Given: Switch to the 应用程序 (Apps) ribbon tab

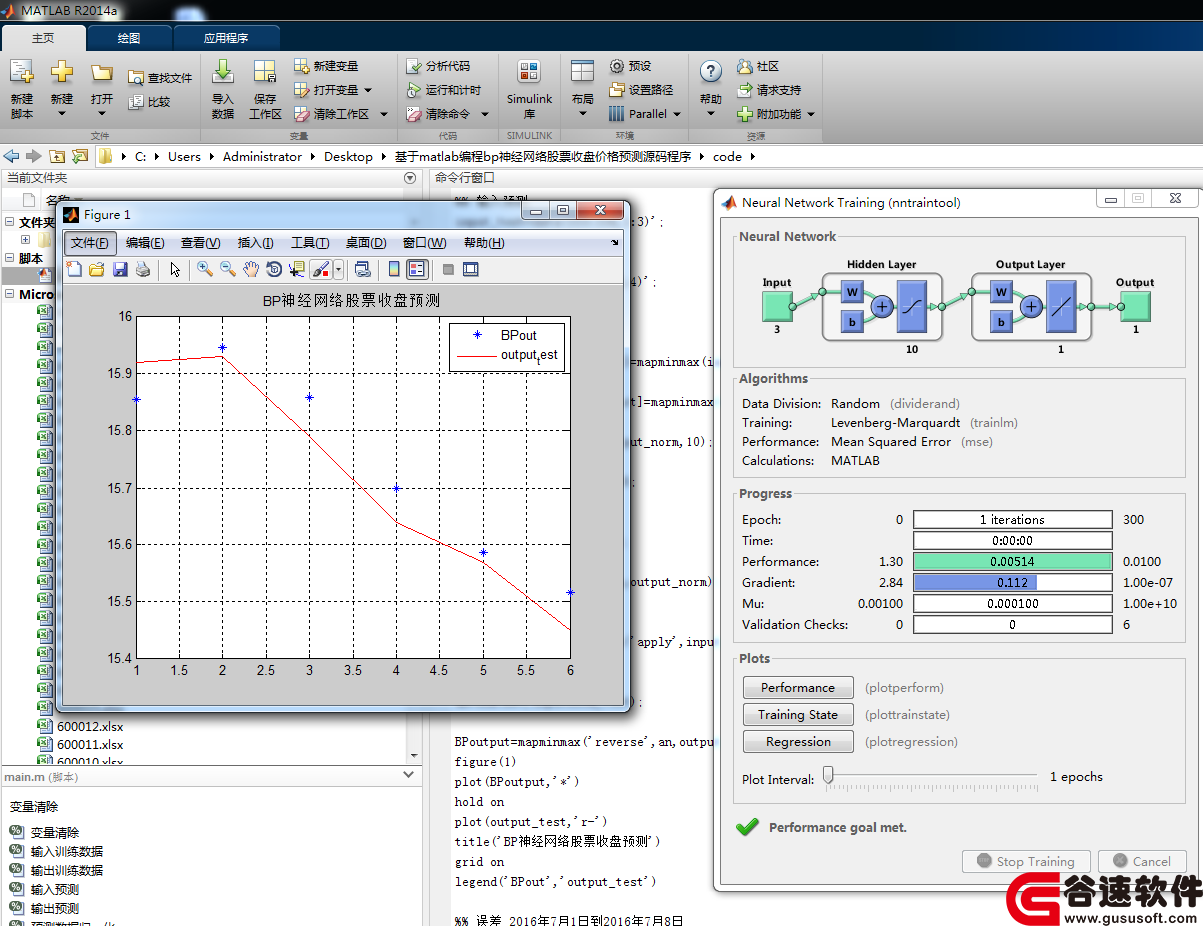Looking at the screenshot, I should (226, 38).
